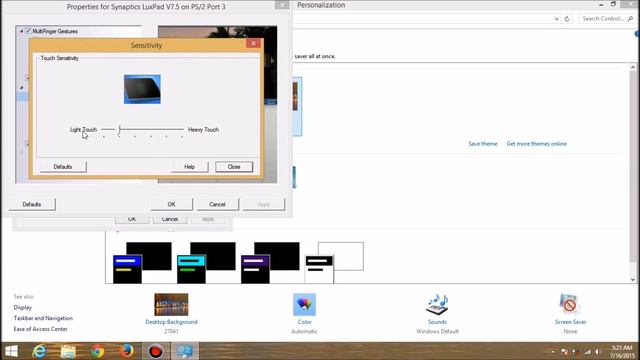
Task: Click the refresh icon in Personalization address bar
Action: coord(567,19)
